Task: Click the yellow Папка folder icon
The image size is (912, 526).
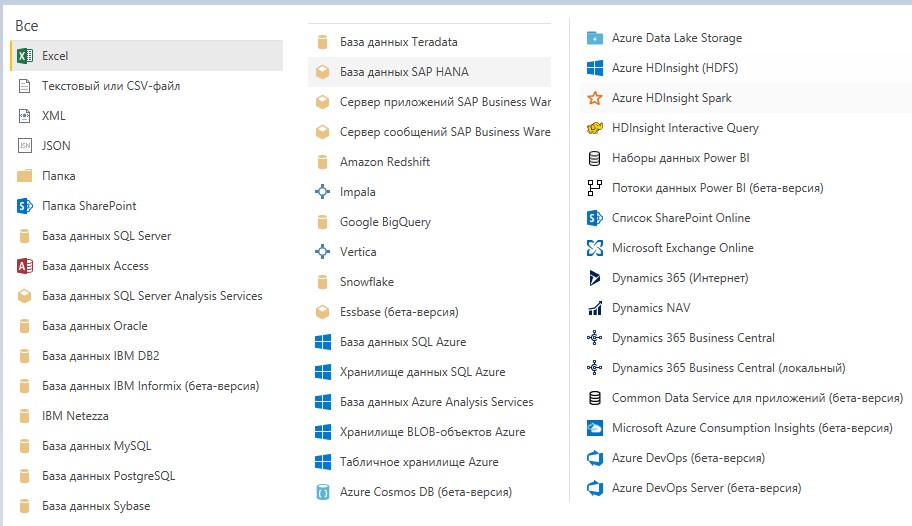Action: tap(24, 176)
